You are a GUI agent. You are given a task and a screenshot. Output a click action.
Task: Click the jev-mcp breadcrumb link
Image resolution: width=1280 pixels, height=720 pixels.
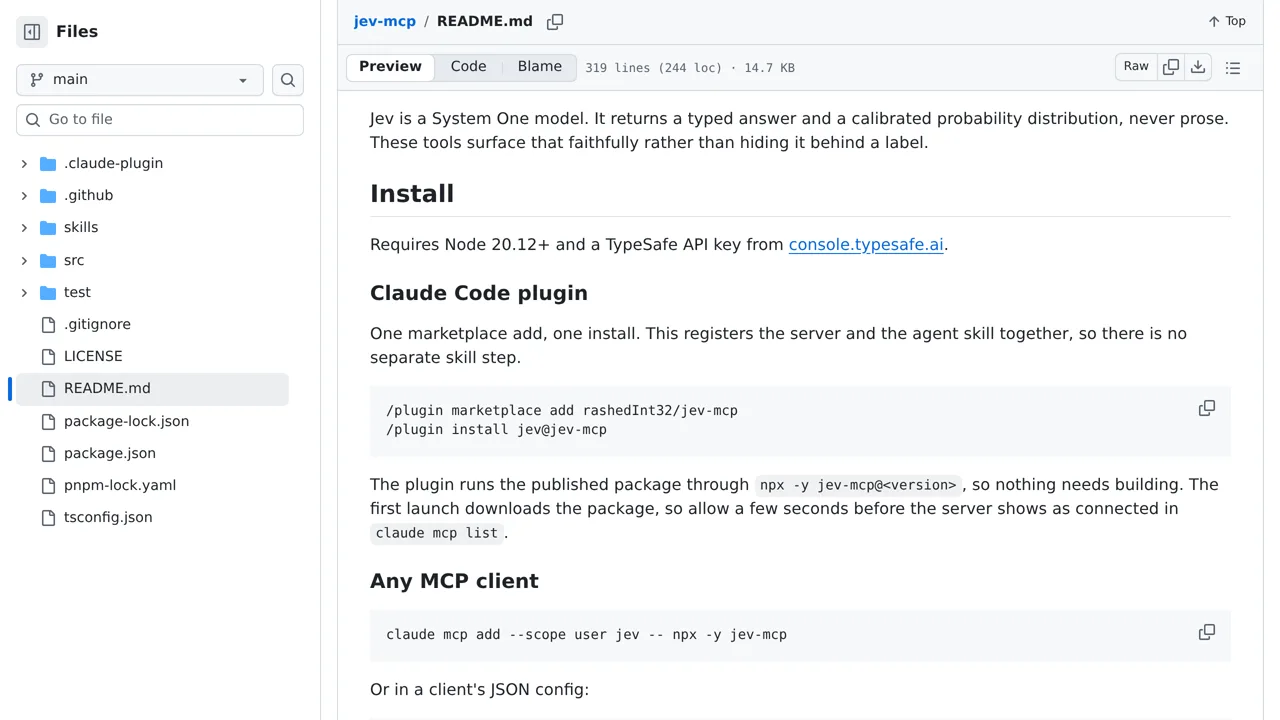pyautogui.click(x=385, y=21)
